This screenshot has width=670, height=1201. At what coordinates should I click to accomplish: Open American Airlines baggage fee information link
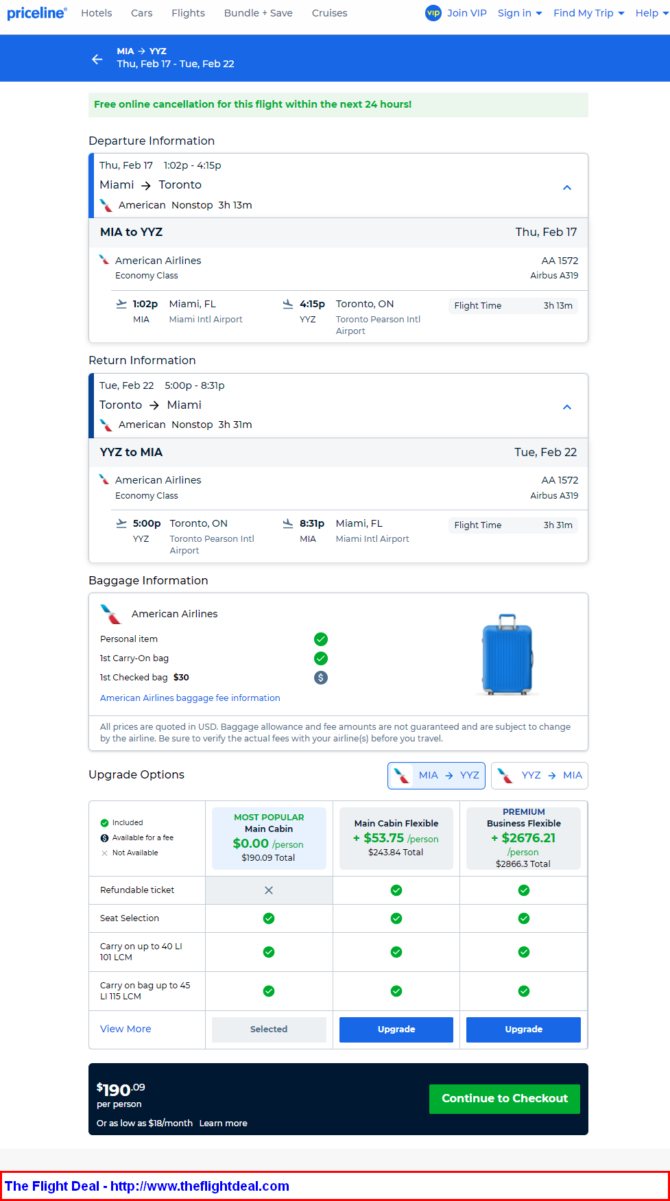click(x=190, y=698)
